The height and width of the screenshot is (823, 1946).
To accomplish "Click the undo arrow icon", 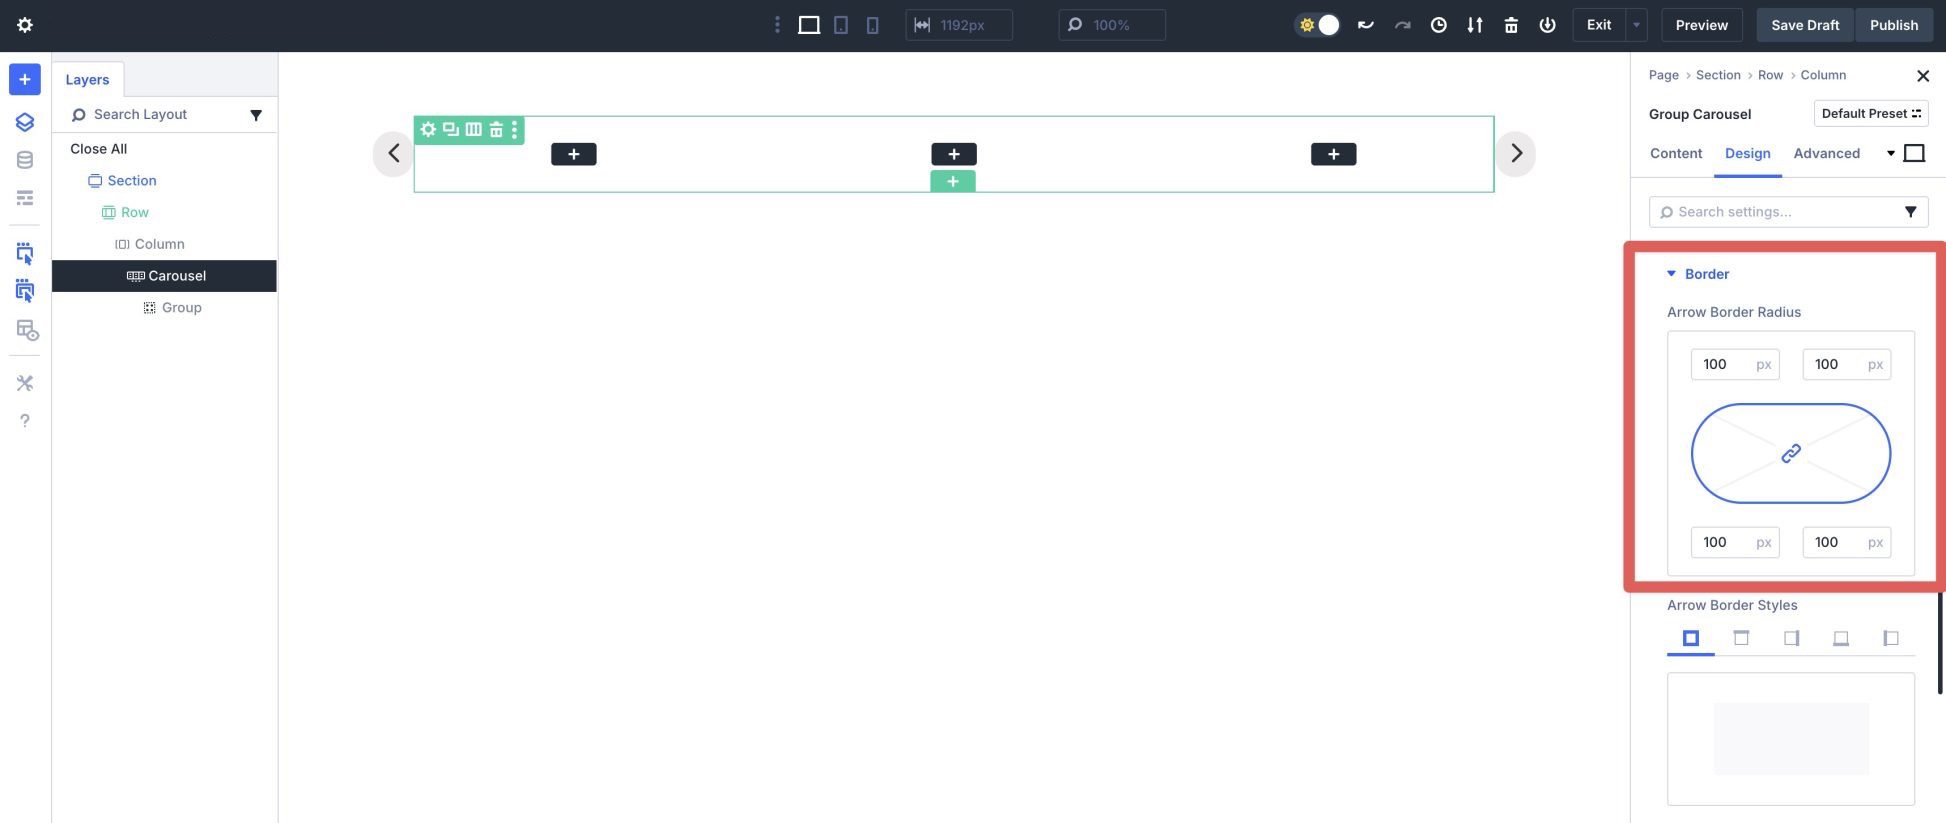I will tap(1365, 25).
